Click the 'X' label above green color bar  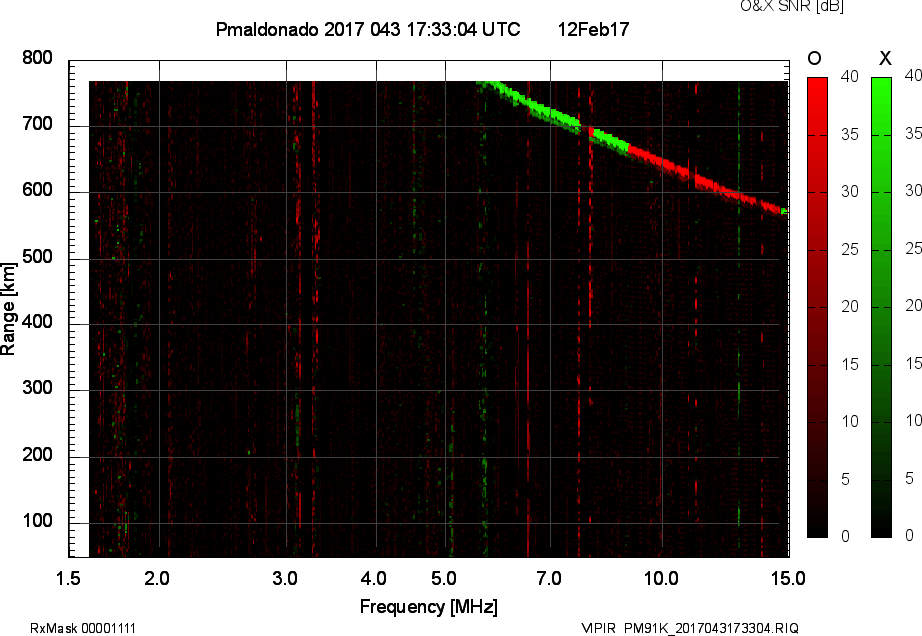coord(884,58)
